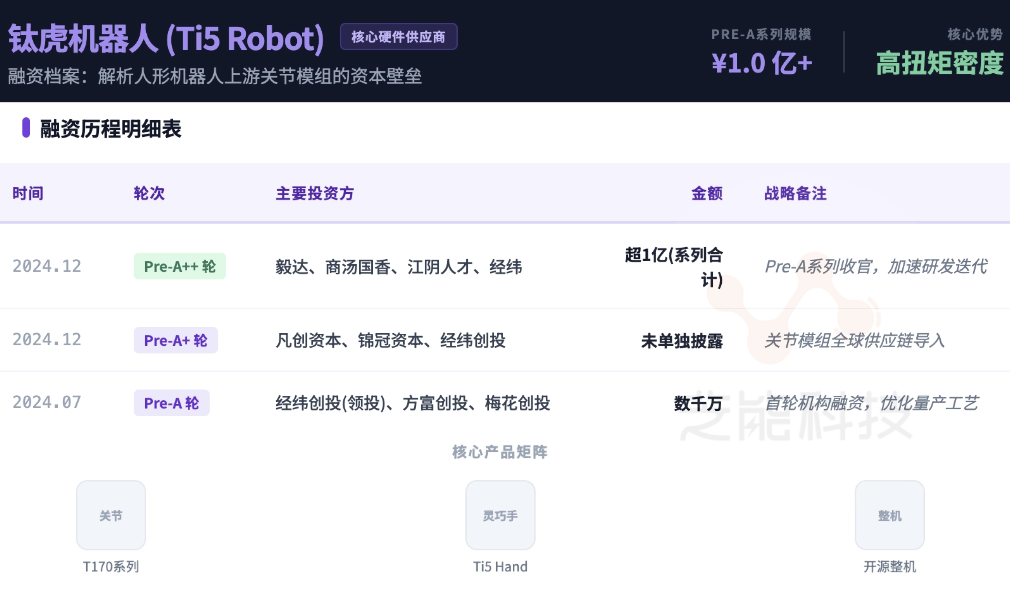Click the 轮次 column header
The height and width of the screenshot is (592, 1010).
point(149,193)
